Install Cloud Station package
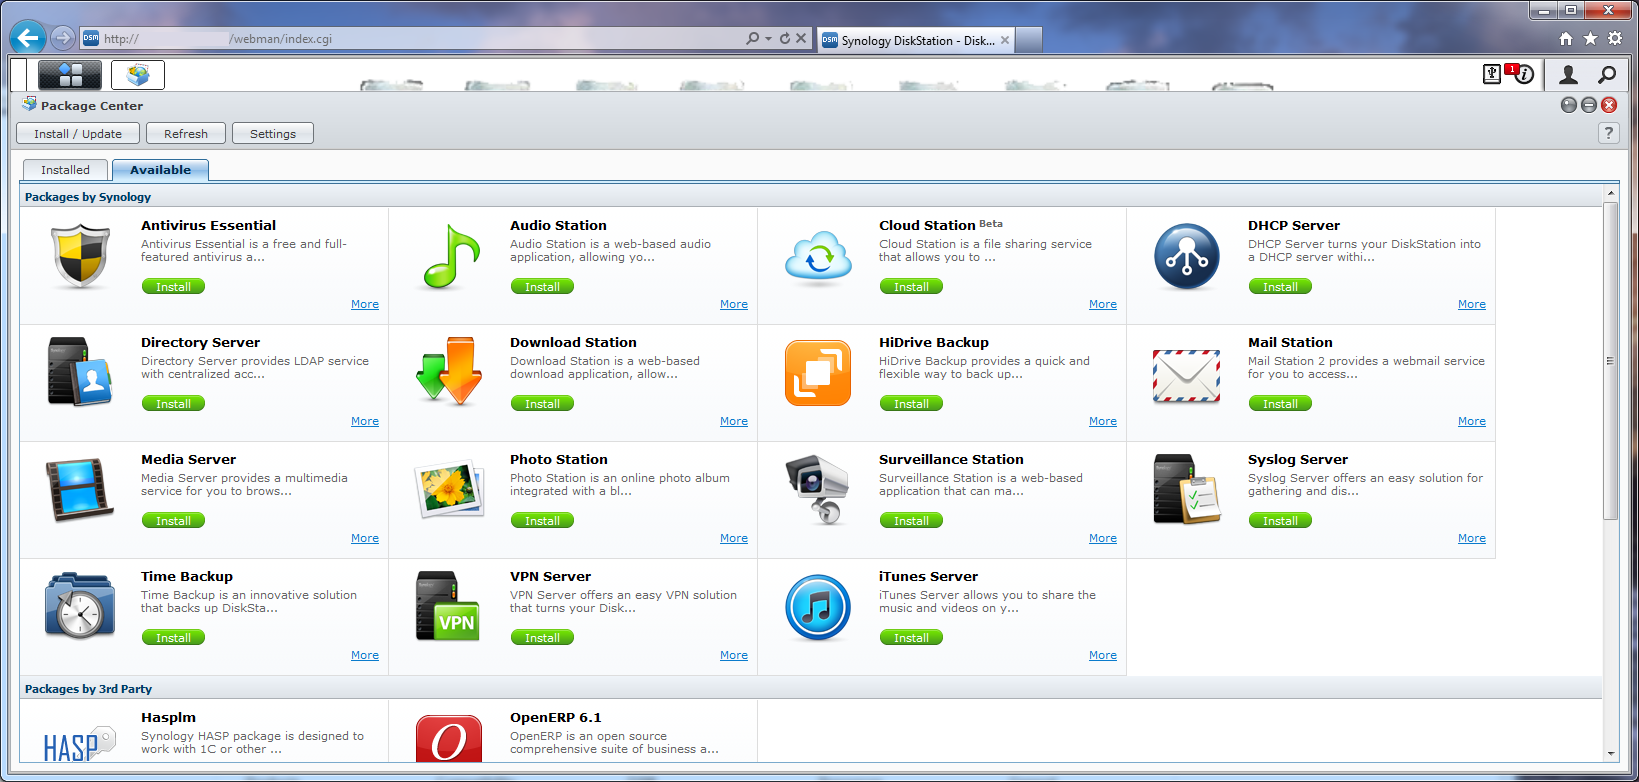1639x782 pixels. coord(911,287)
